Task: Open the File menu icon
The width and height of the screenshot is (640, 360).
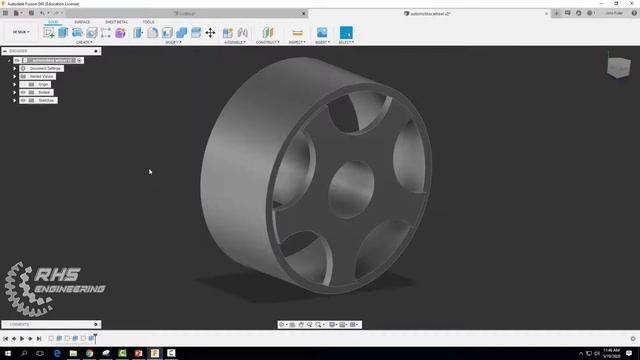Action: [18, 13]
